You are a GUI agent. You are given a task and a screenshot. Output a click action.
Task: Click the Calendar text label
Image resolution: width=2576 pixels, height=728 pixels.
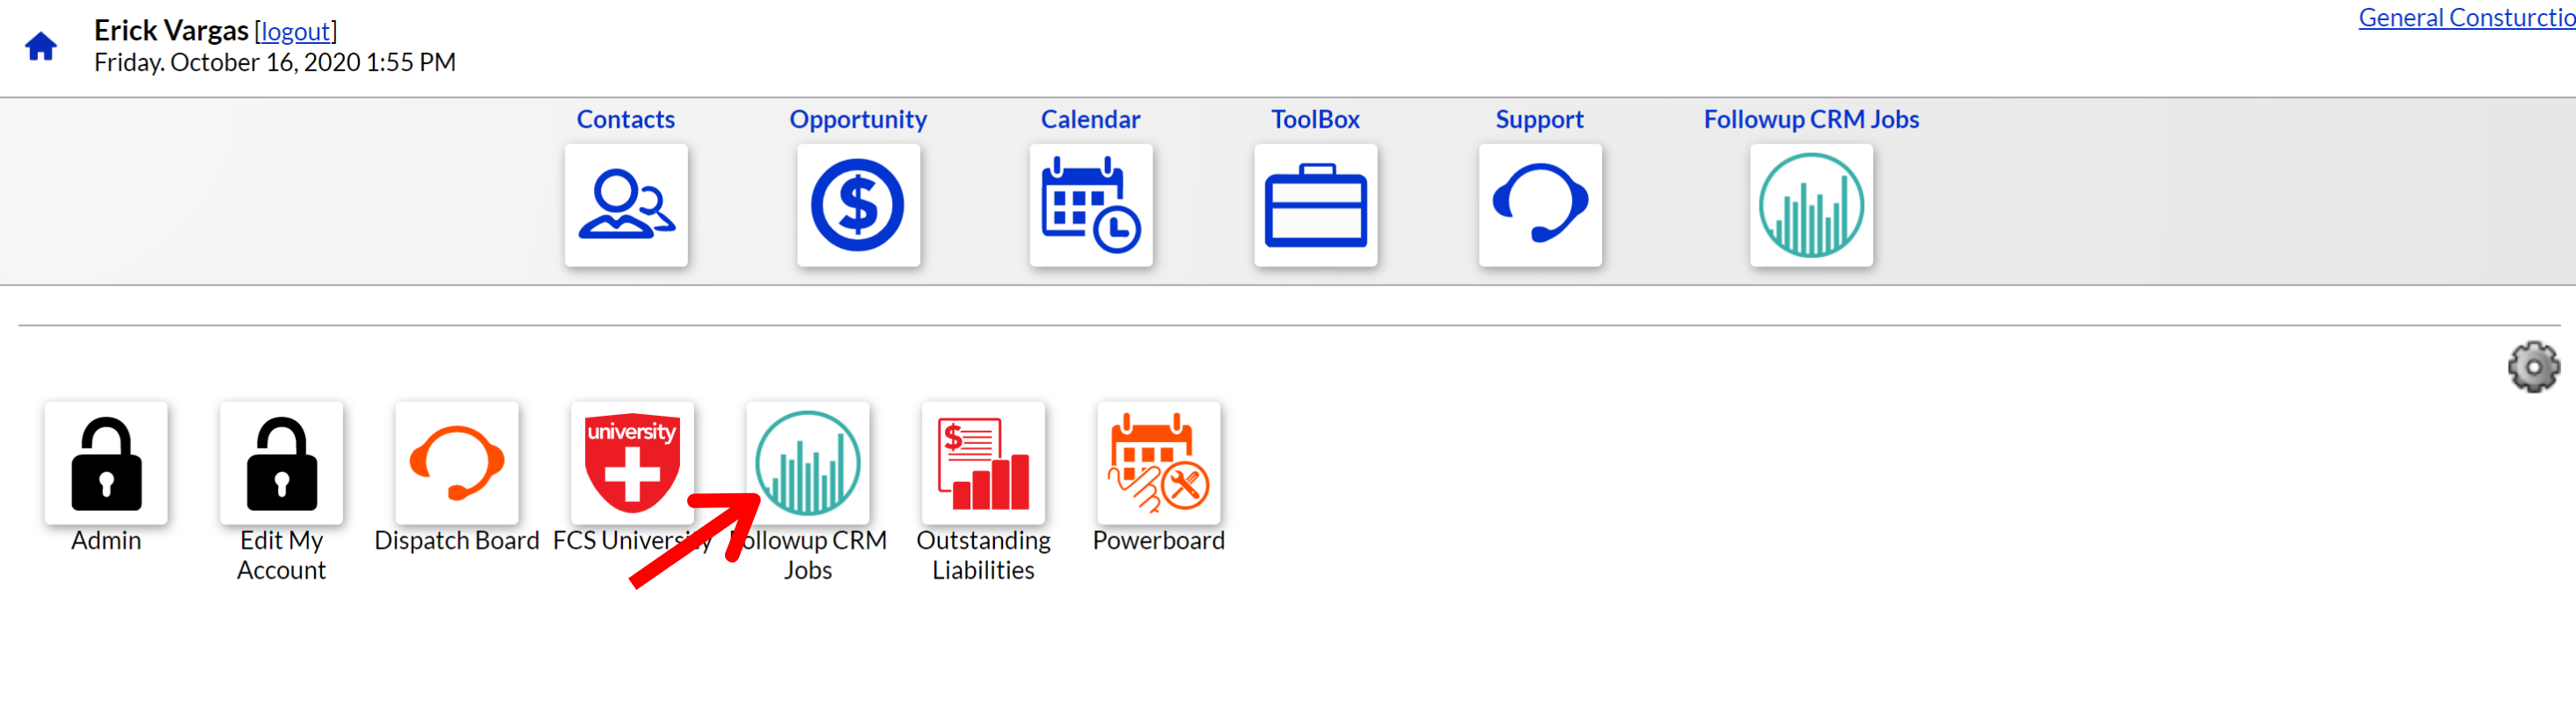1090,119
